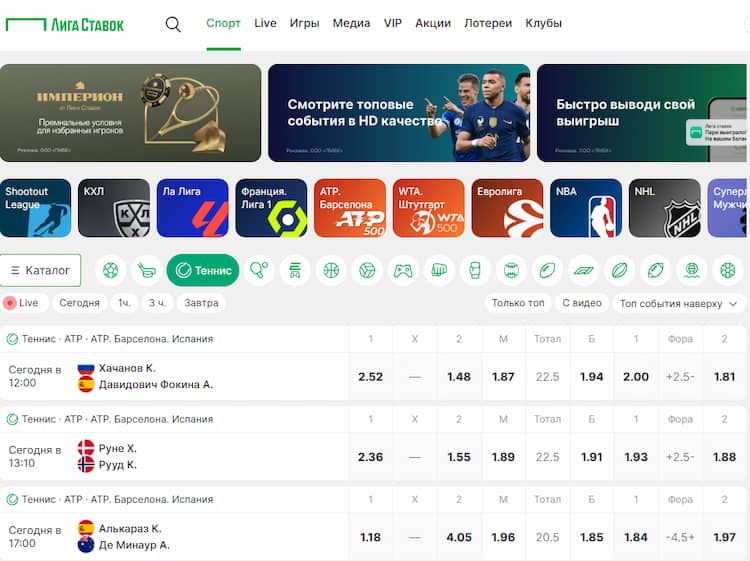
Task: Open the Медиа tab
Action: tap(352, 23)
